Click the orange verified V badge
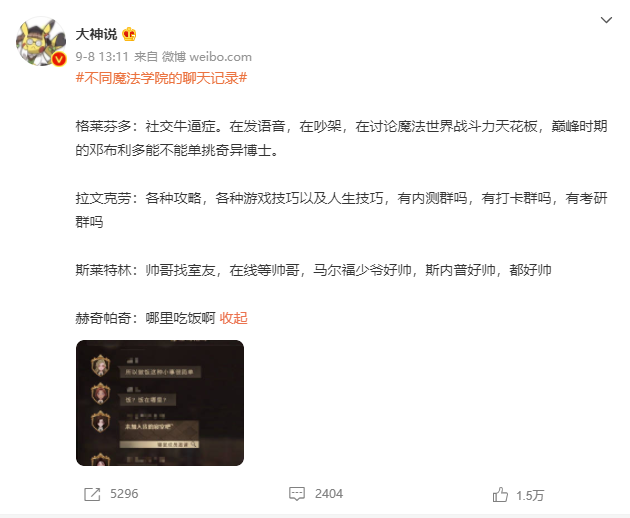 tap(59, 59)
